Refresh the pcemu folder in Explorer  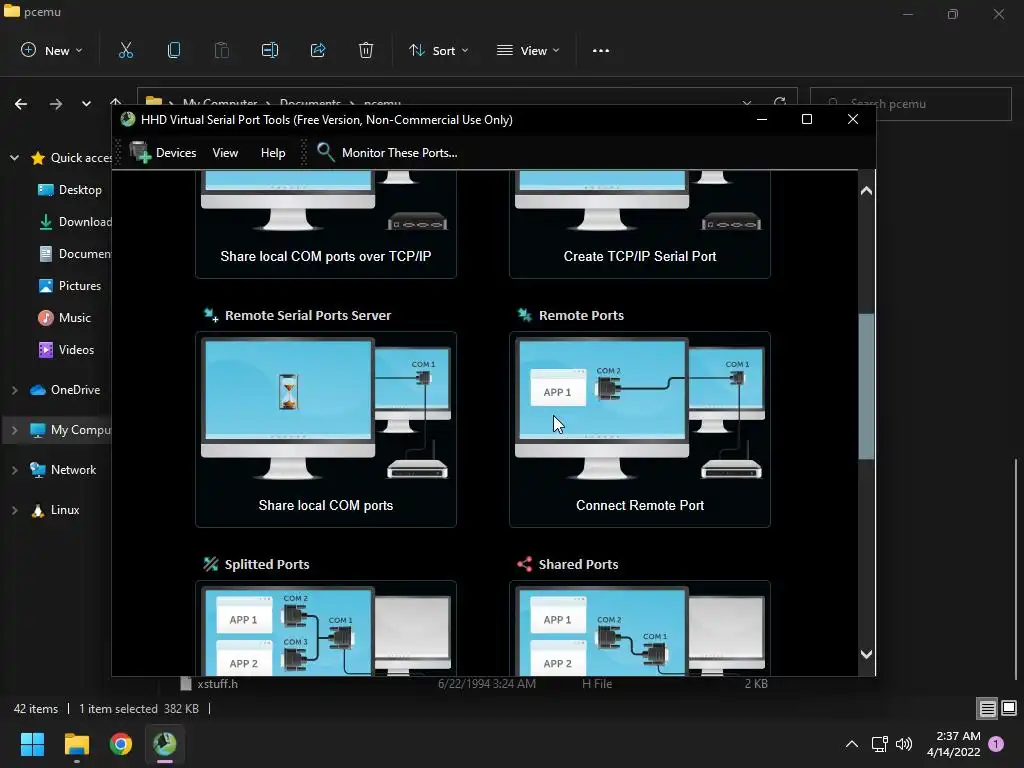pyautogui.click(x=780, y=103)
